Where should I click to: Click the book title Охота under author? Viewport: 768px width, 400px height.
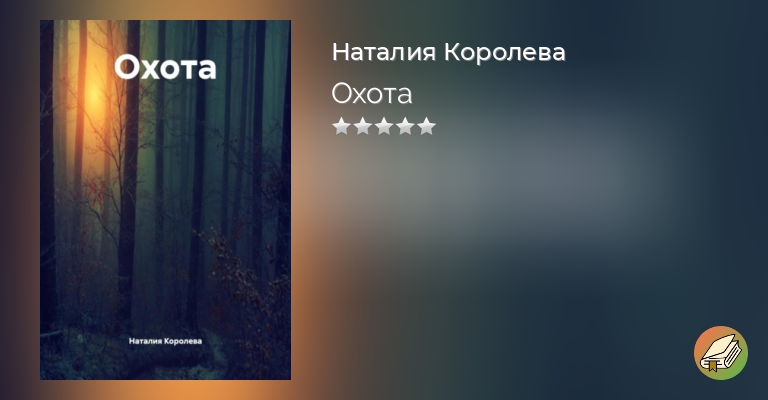coord(372,94)
